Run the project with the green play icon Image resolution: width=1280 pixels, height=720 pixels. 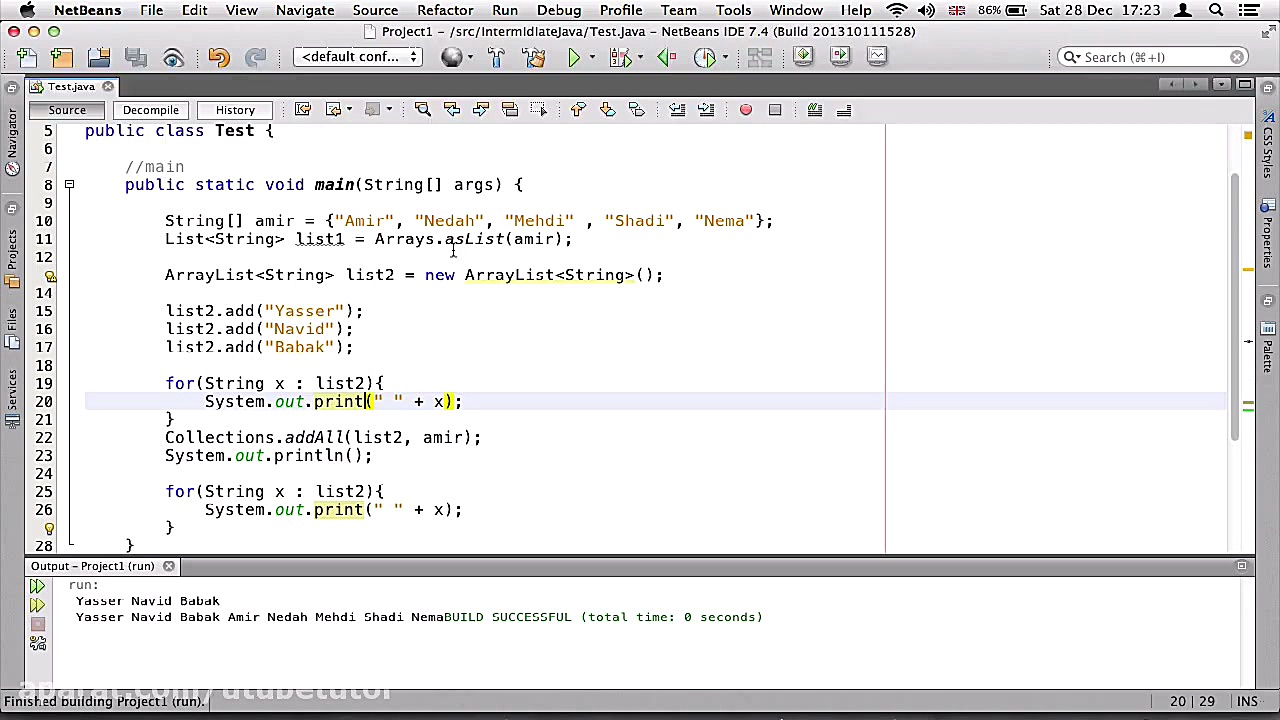tap(574, 57)
